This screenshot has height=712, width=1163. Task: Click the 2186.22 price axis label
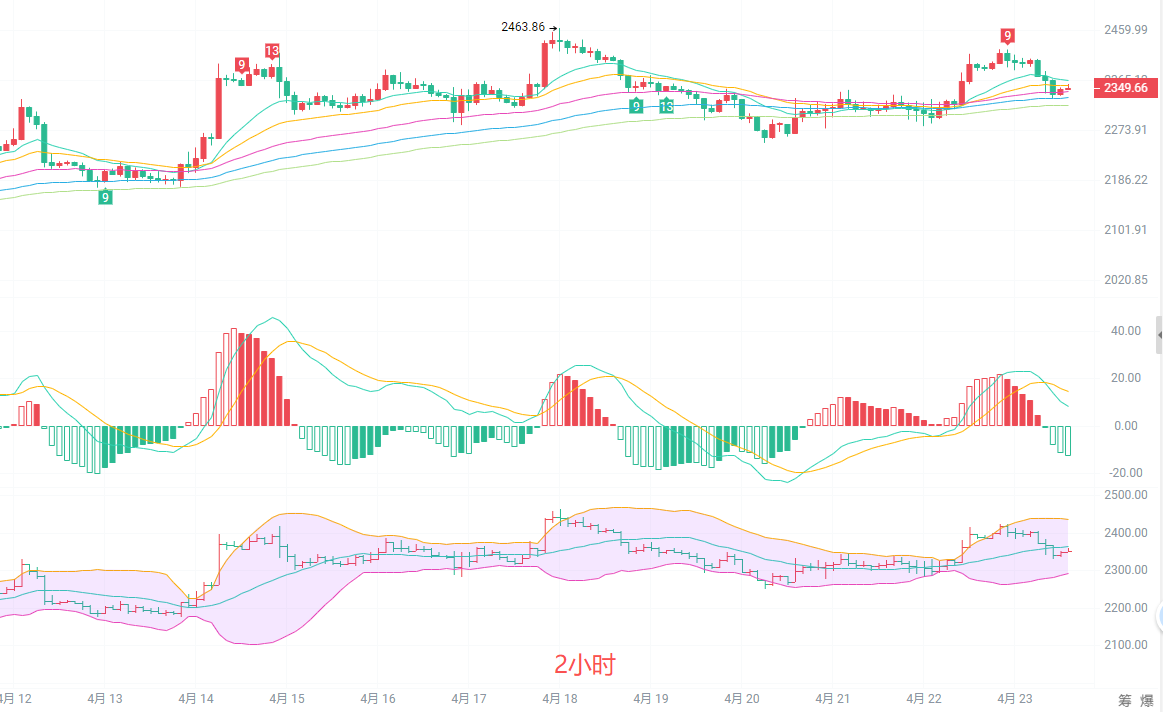[1125, 180]
